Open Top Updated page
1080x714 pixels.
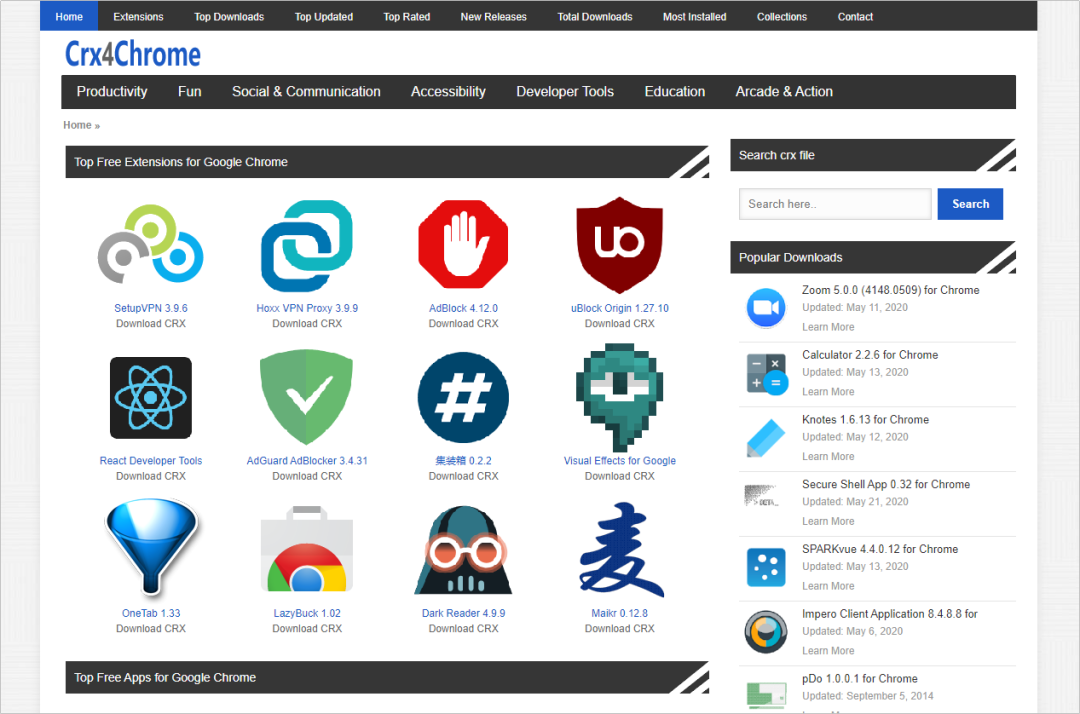[324, 17]
